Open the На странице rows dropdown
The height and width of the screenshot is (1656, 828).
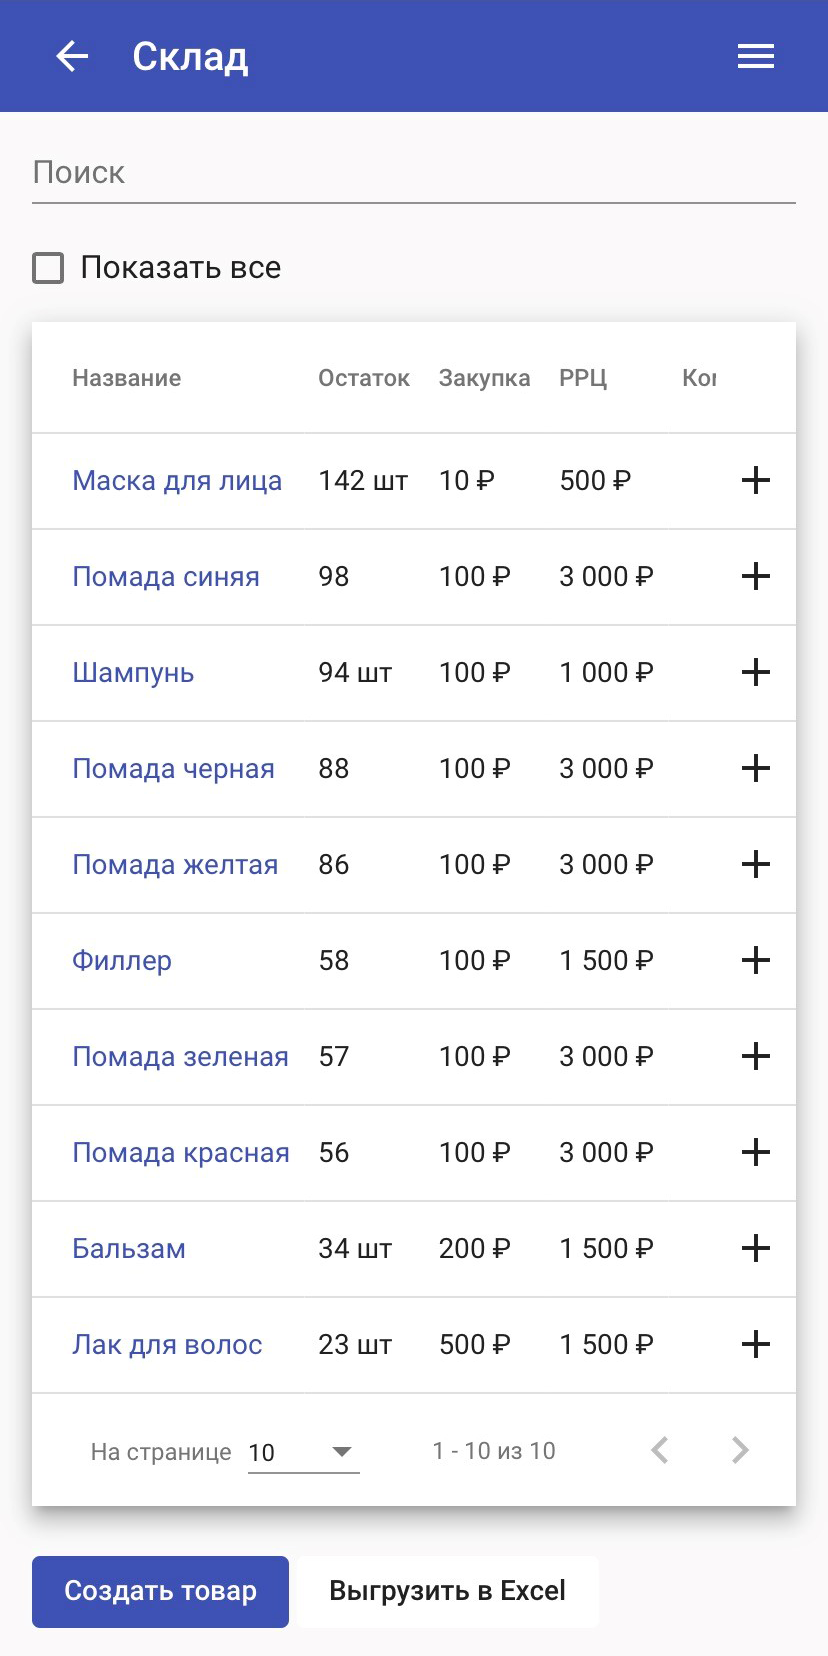[303, 1452]
